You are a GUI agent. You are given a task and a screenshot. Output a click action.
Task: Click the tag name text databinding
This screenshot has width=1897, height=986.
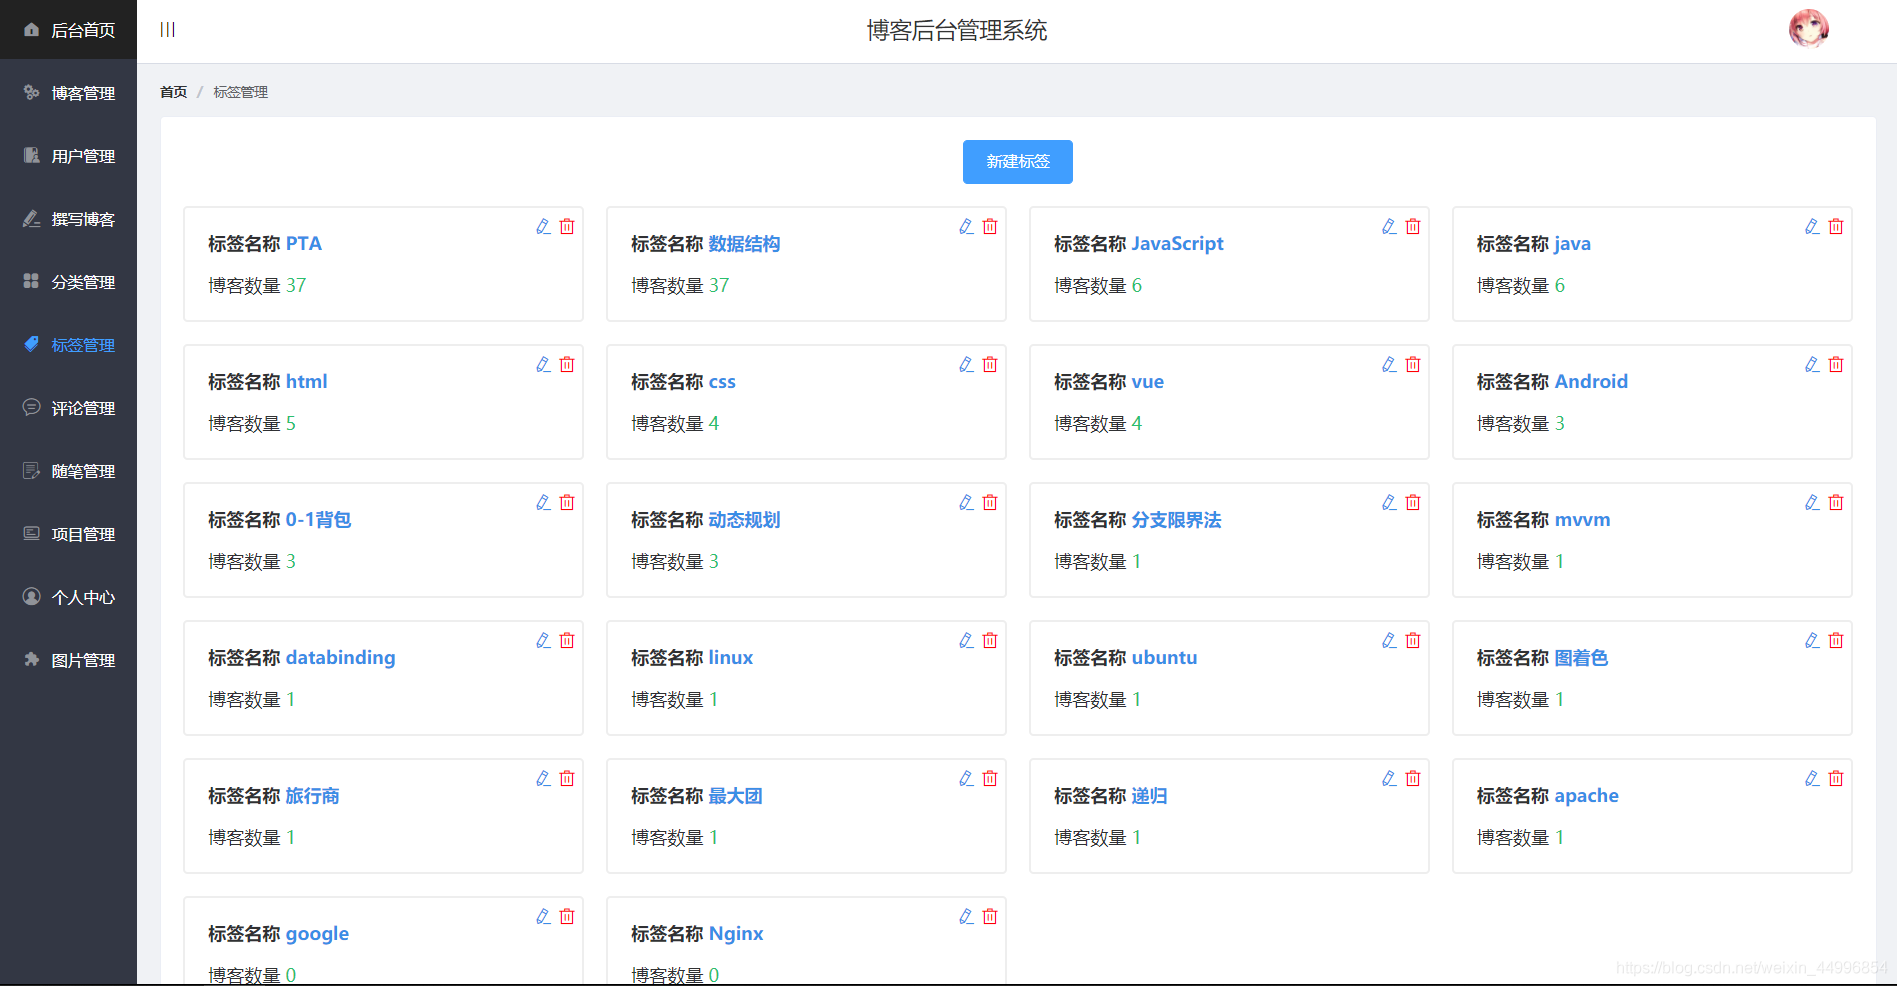(341, 658)
